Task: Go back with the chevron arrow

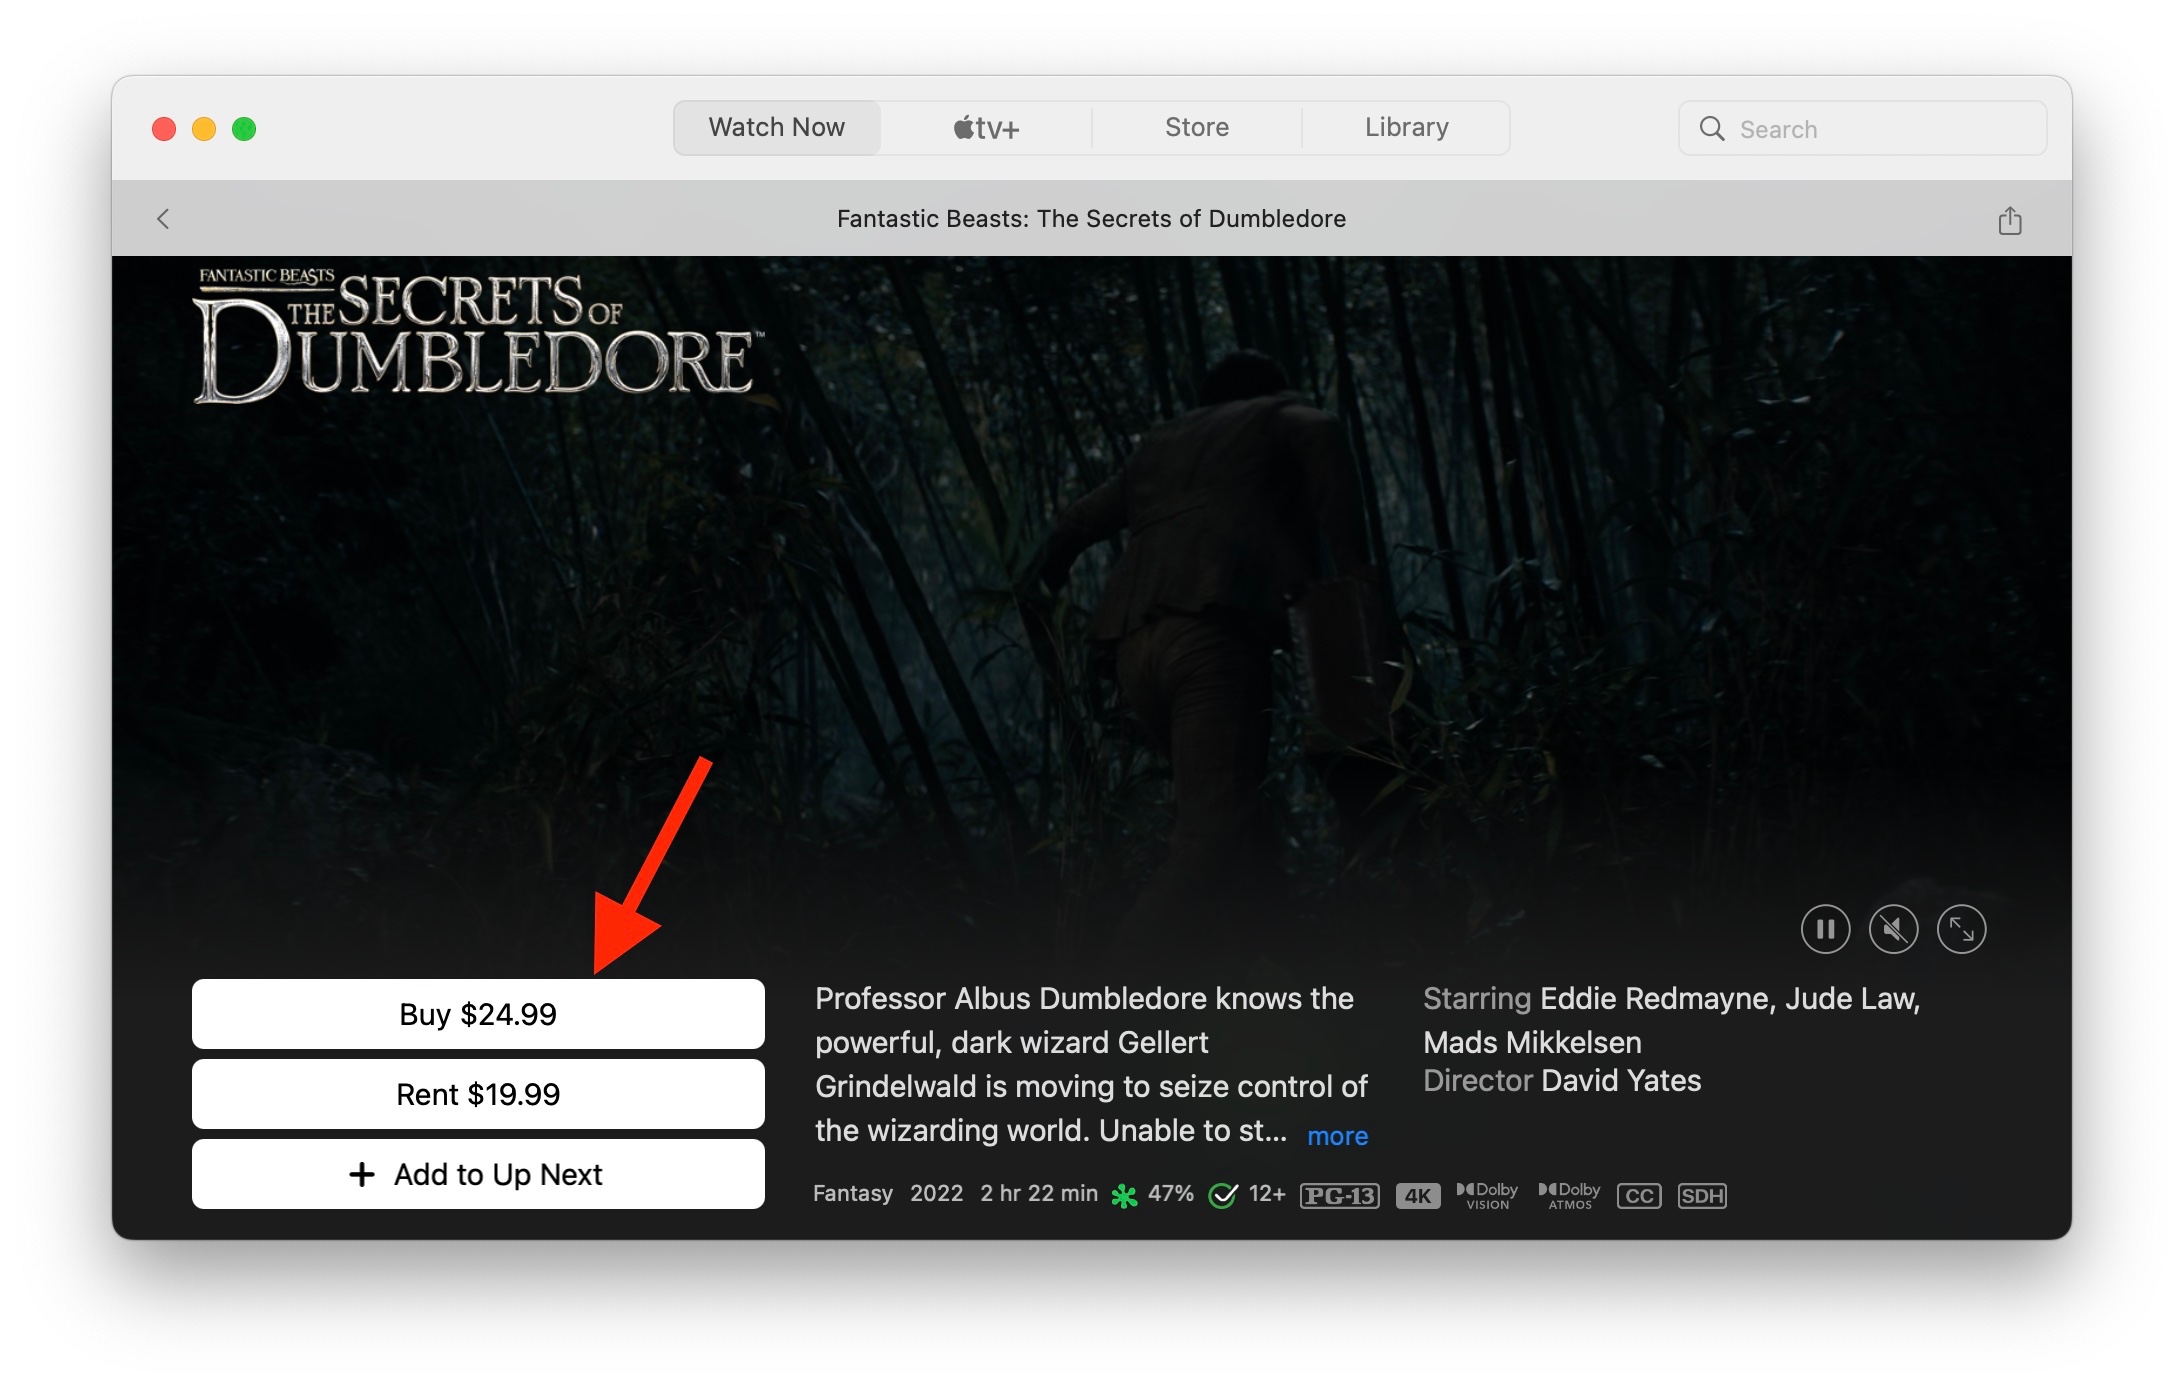Action: click(x=164, y=219)
